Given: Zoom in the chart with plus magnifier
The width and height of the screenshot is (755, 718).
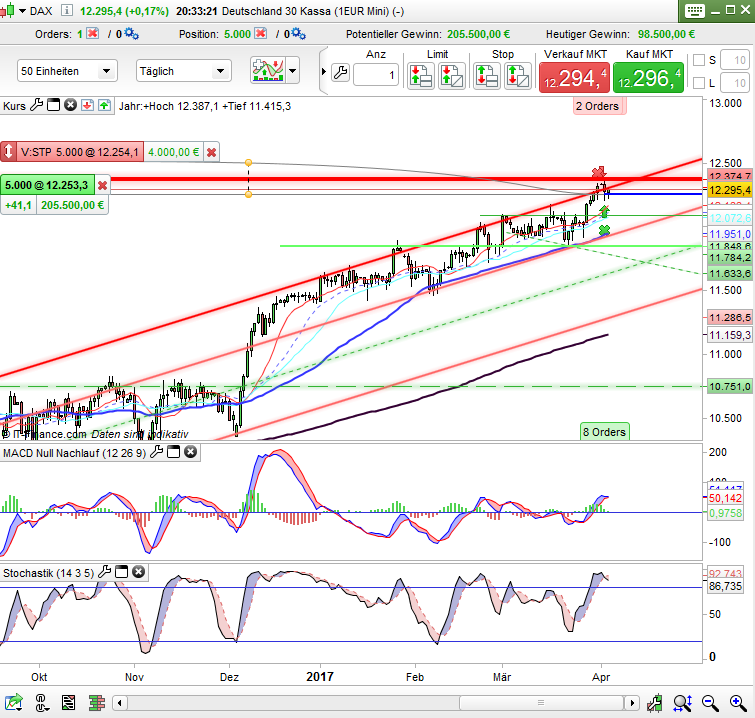Looking at the screenshot, I should (738, 703).
